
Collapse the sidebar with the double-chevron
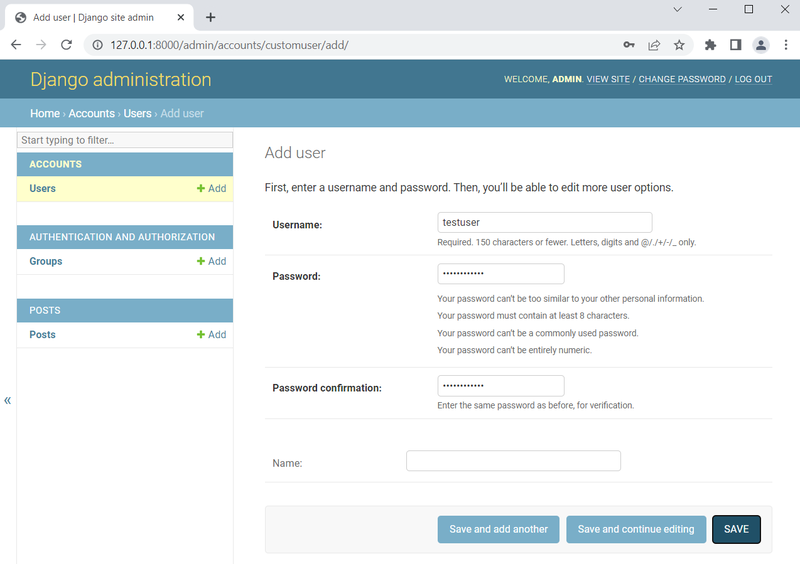(7, 400)
